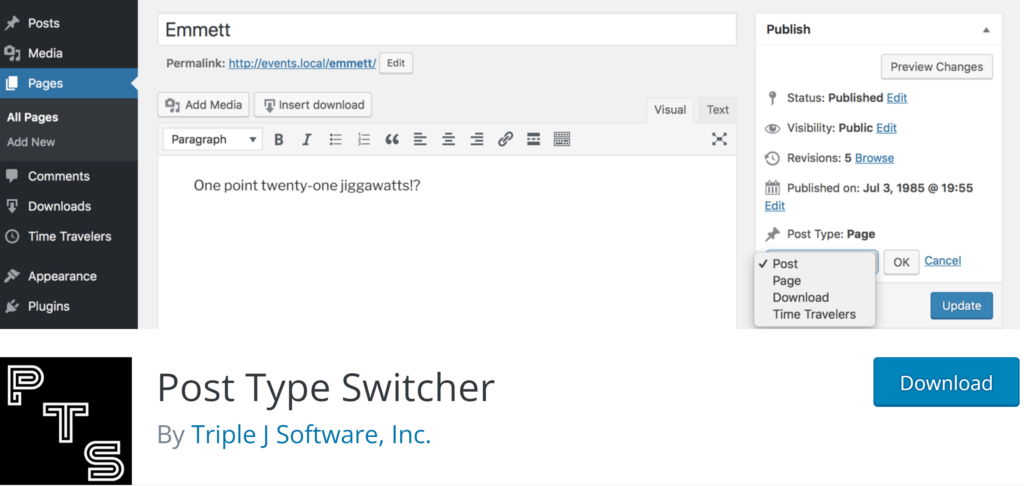Open the All Pages submenu item
Screen dimensions: 1024x486
(33, 118)
